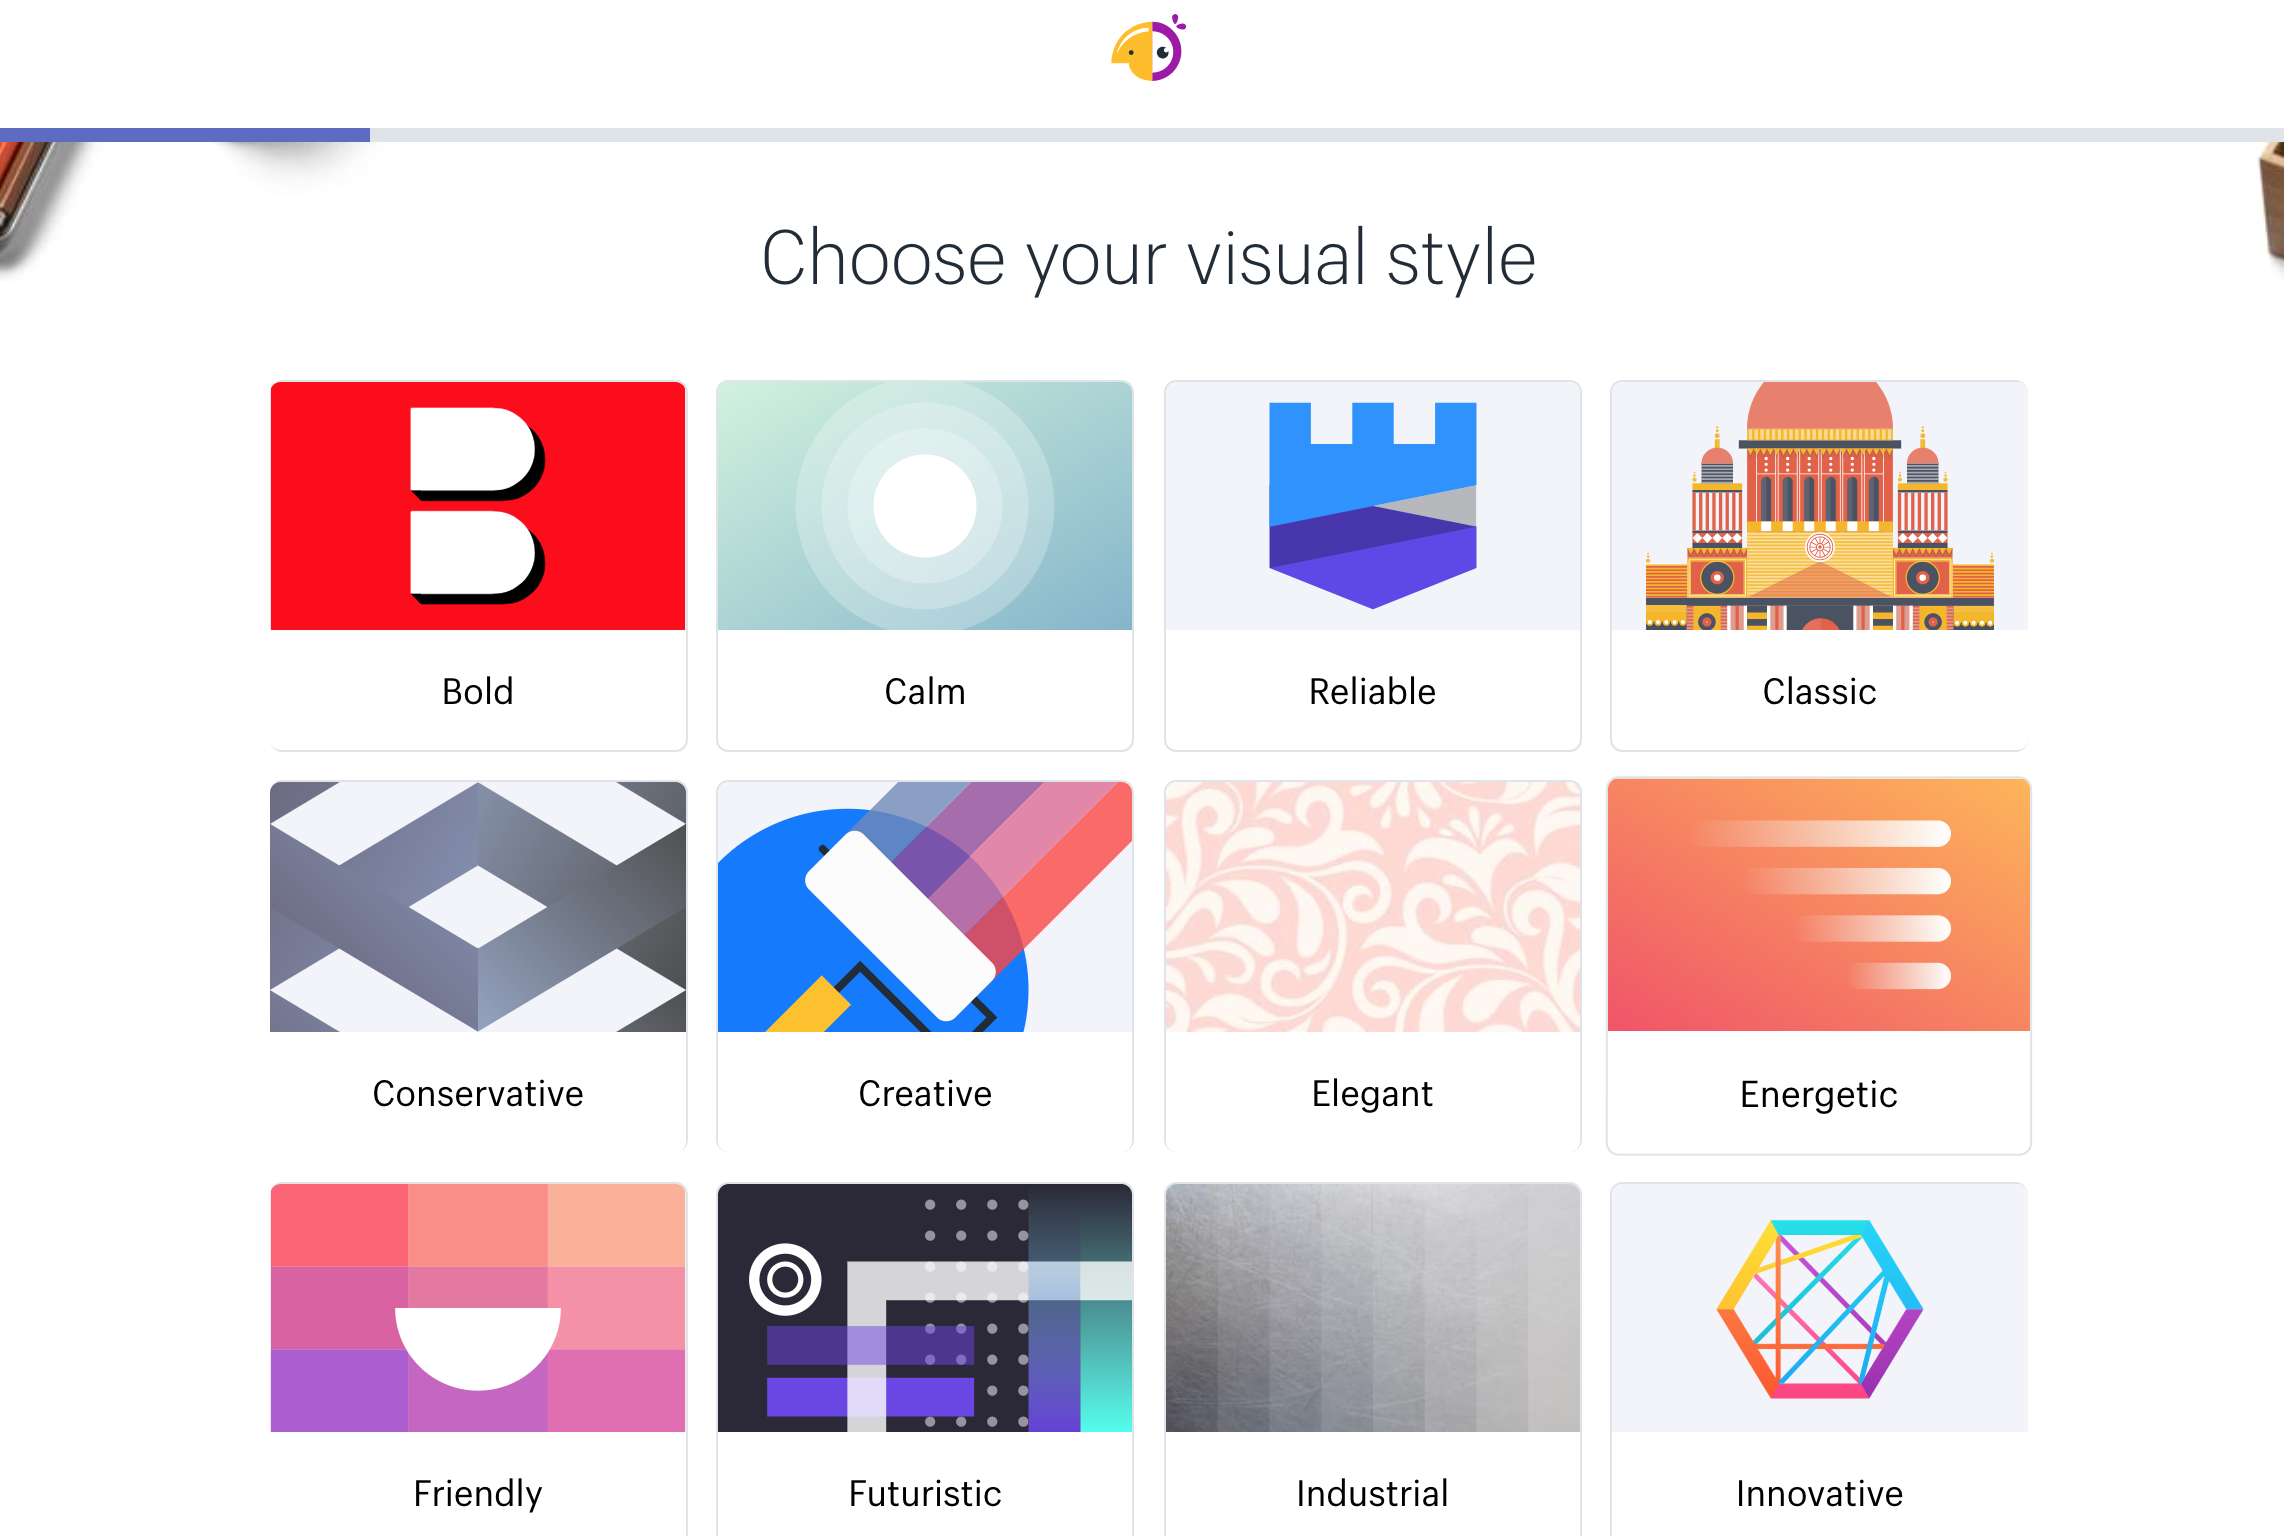Select the red Bold style illustration
The width and height of the screenshot is (2284, 1536).
[478, 506]
